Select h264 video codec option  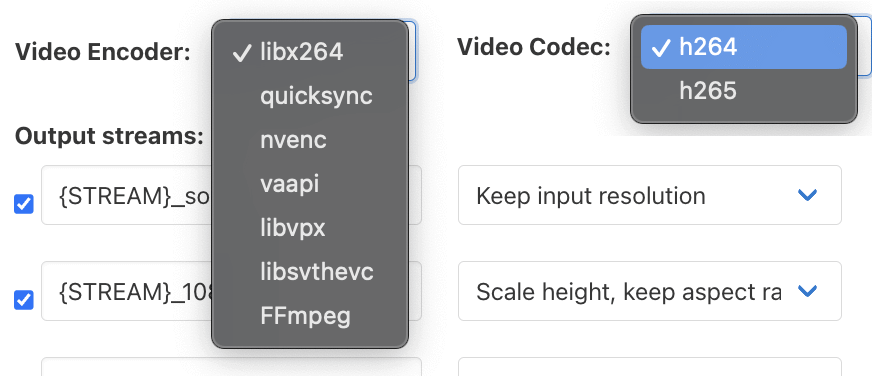click(x=744, y=47)
